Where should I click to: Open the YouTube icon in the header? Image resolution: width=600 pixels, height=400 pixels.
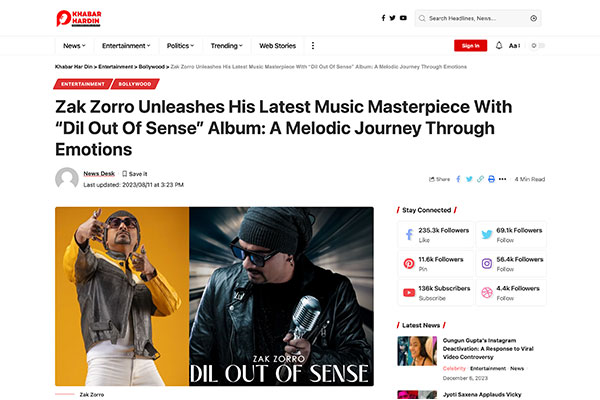tap(403, 18)
